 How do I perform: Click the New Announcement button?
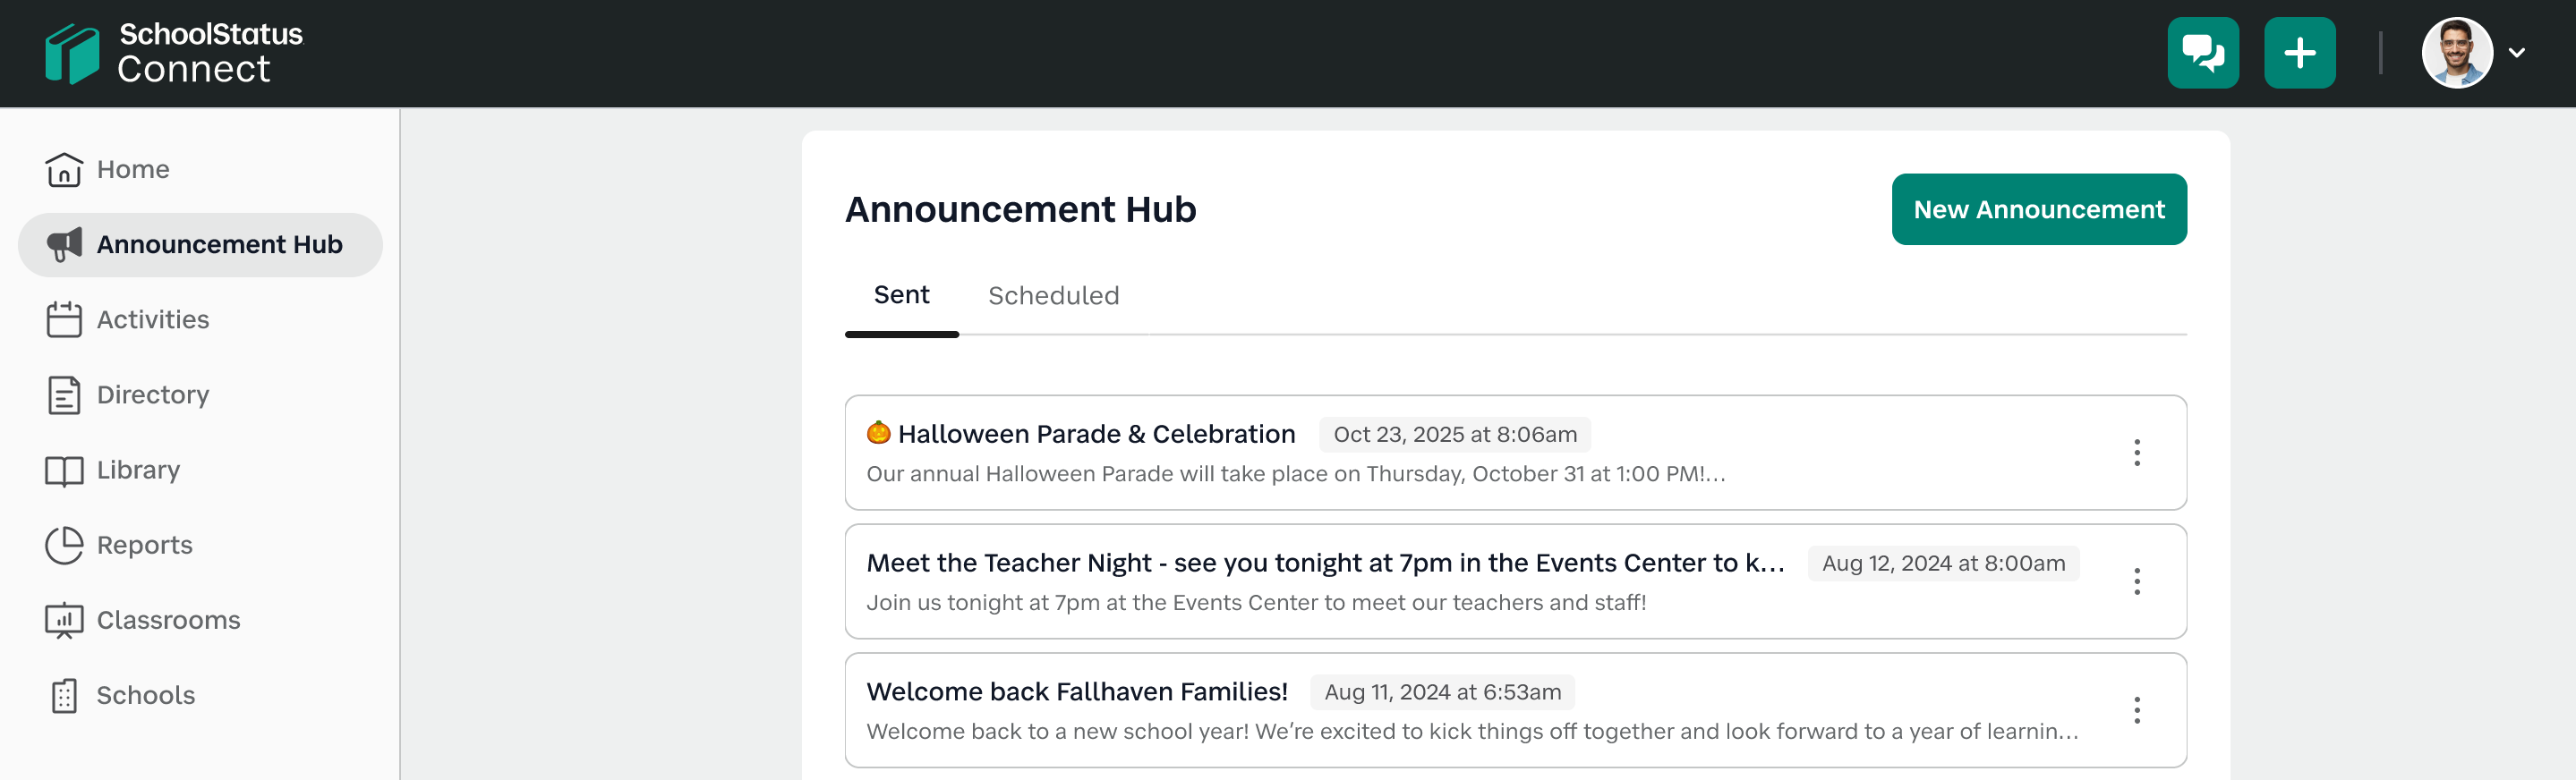pyautogui.click(x=2038, y=210)
